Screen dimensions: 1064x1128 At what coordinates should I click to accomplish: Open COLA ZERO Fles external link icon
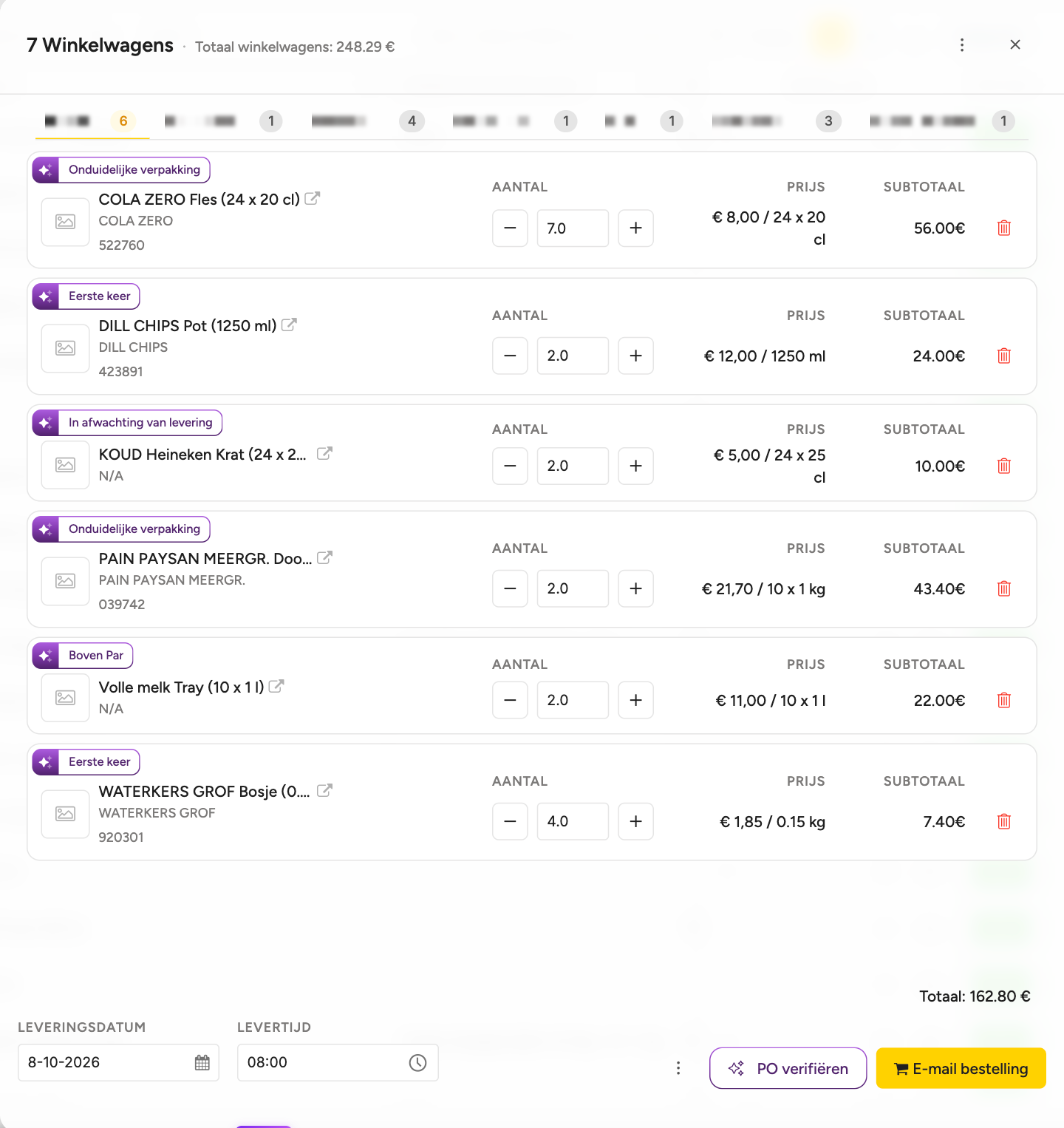point(312,198)
